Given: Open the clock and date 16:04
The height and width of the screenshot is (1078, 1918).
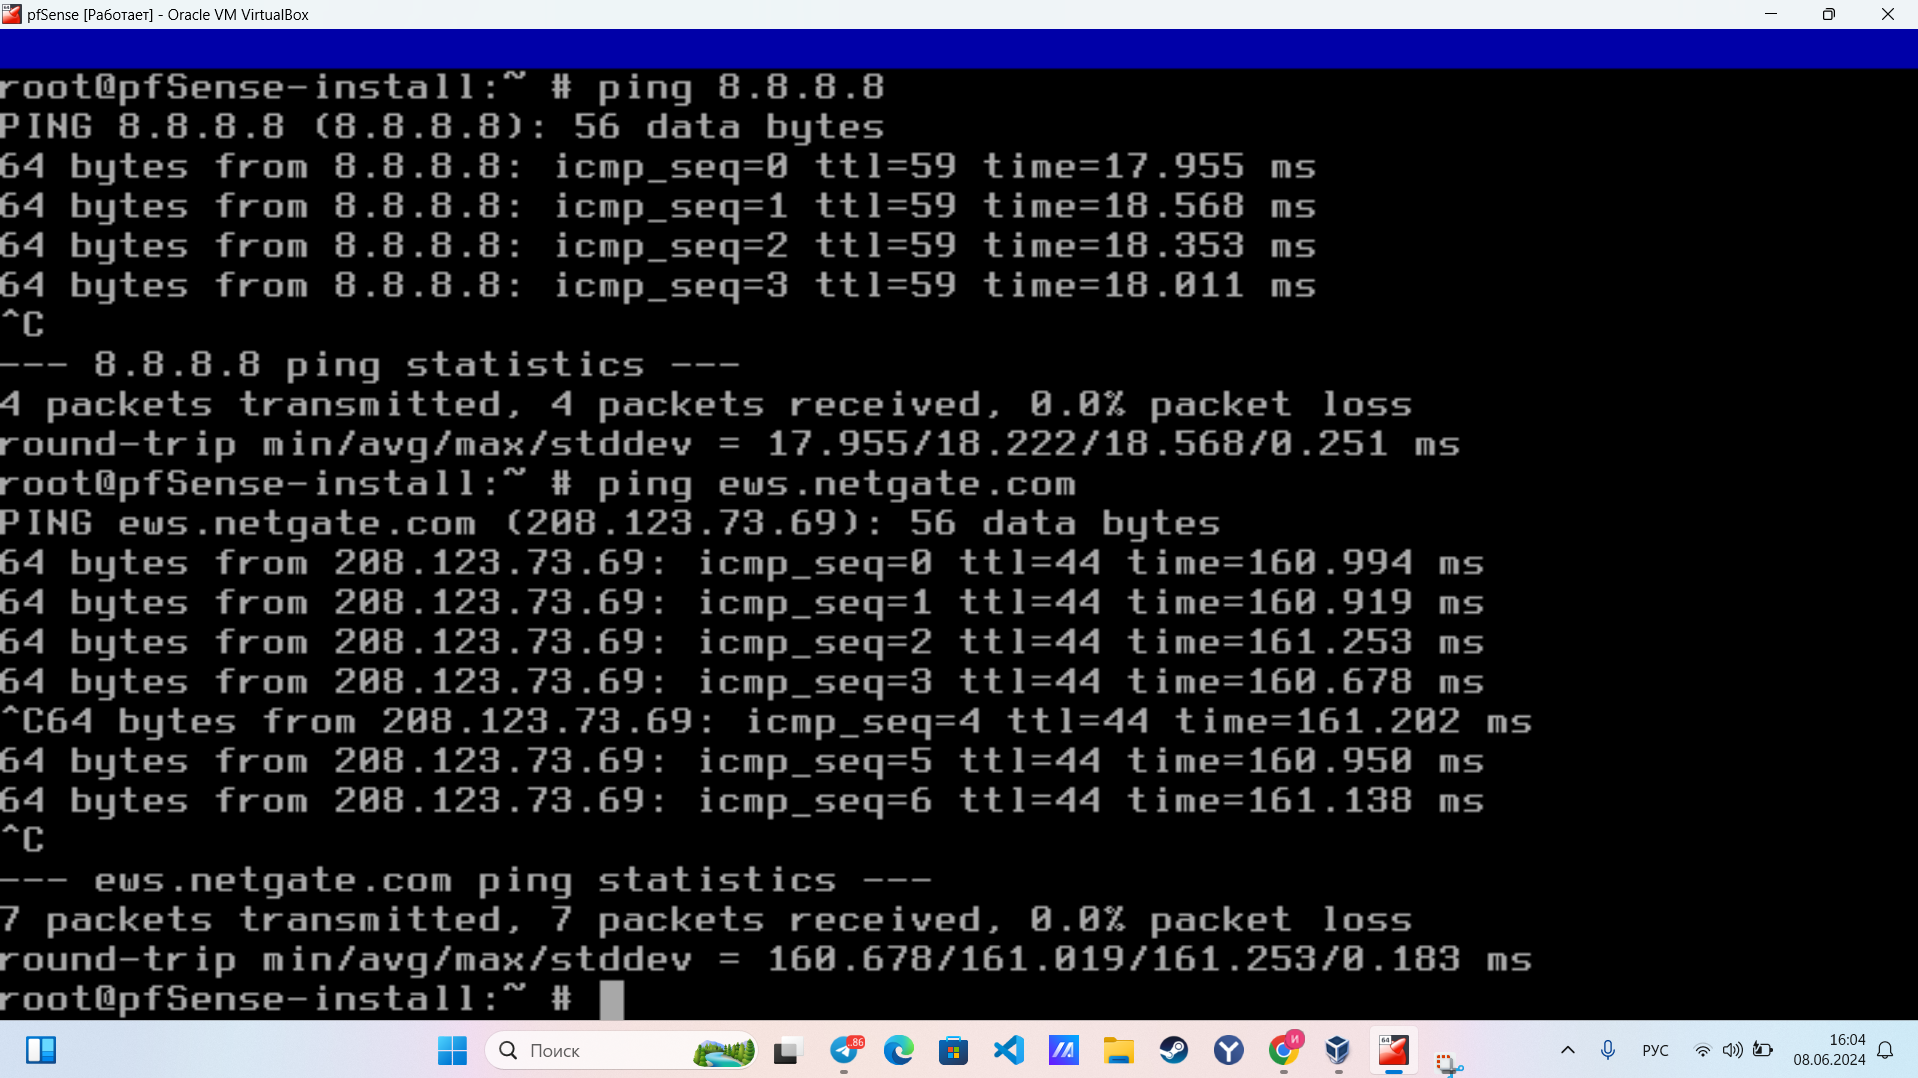Looking at the screenshot, I should tap(1829, 1050).
